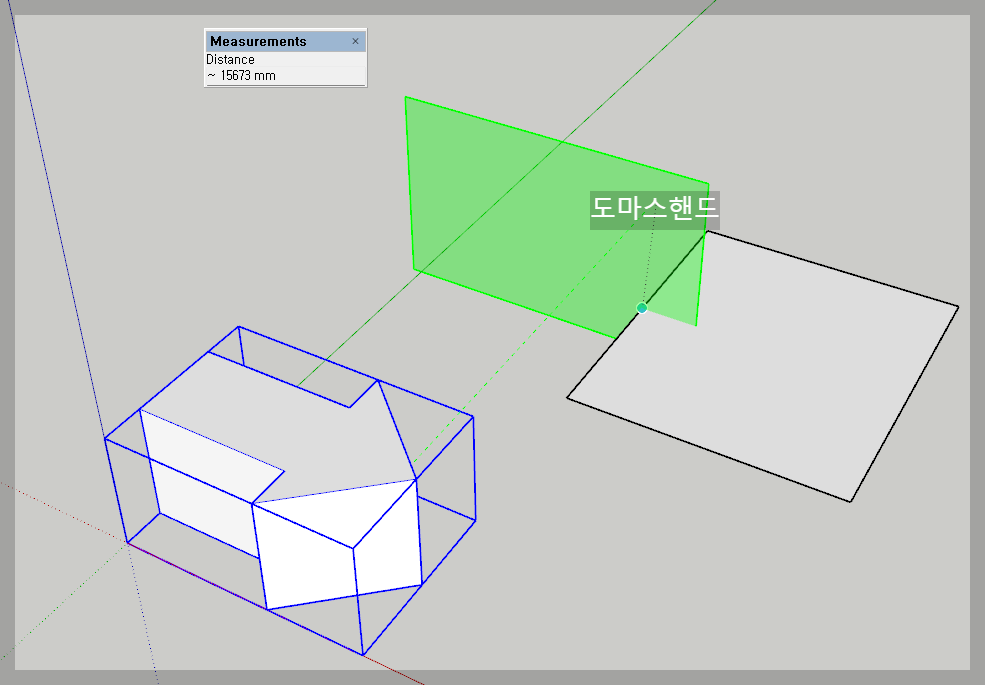Close the Measurements panel

tap(355, 41)
